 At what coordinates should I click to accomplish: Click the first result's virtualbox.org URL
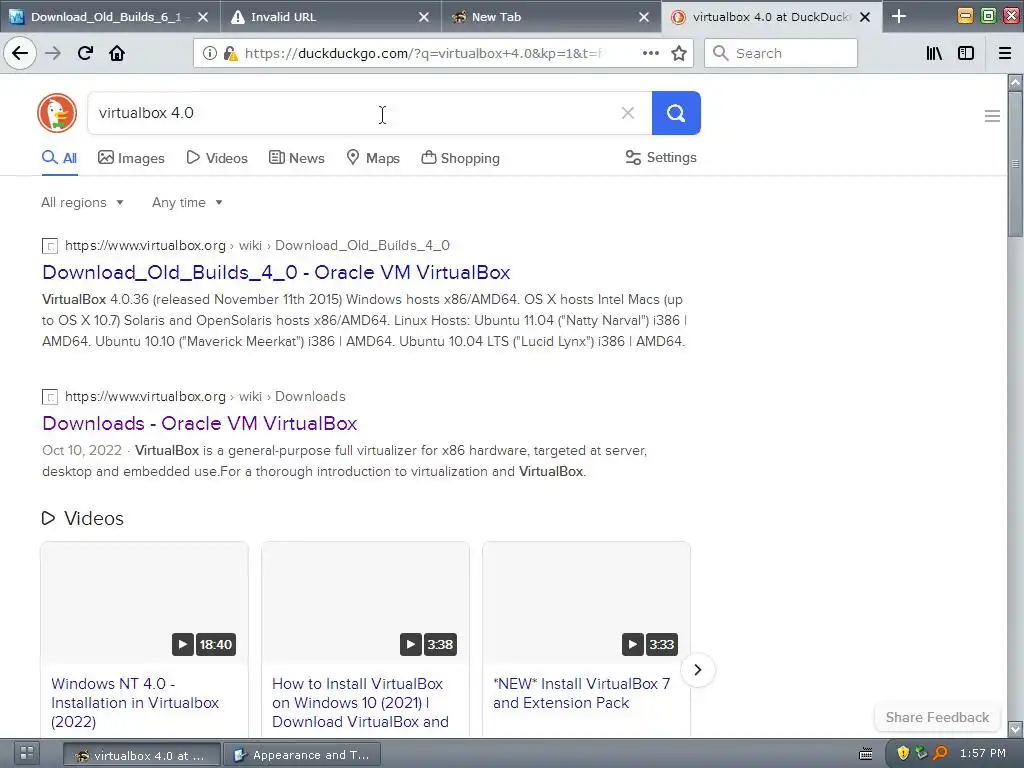145,246
